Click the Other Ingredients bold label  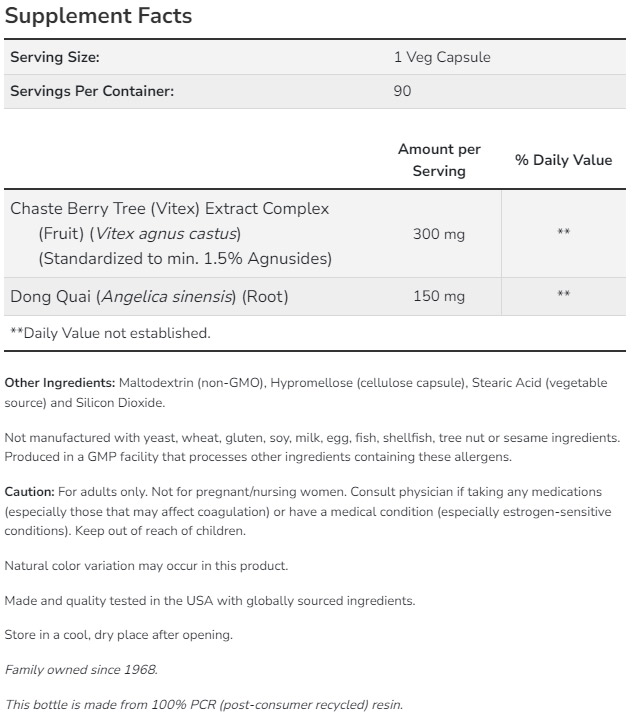click(x=60, y=383)
